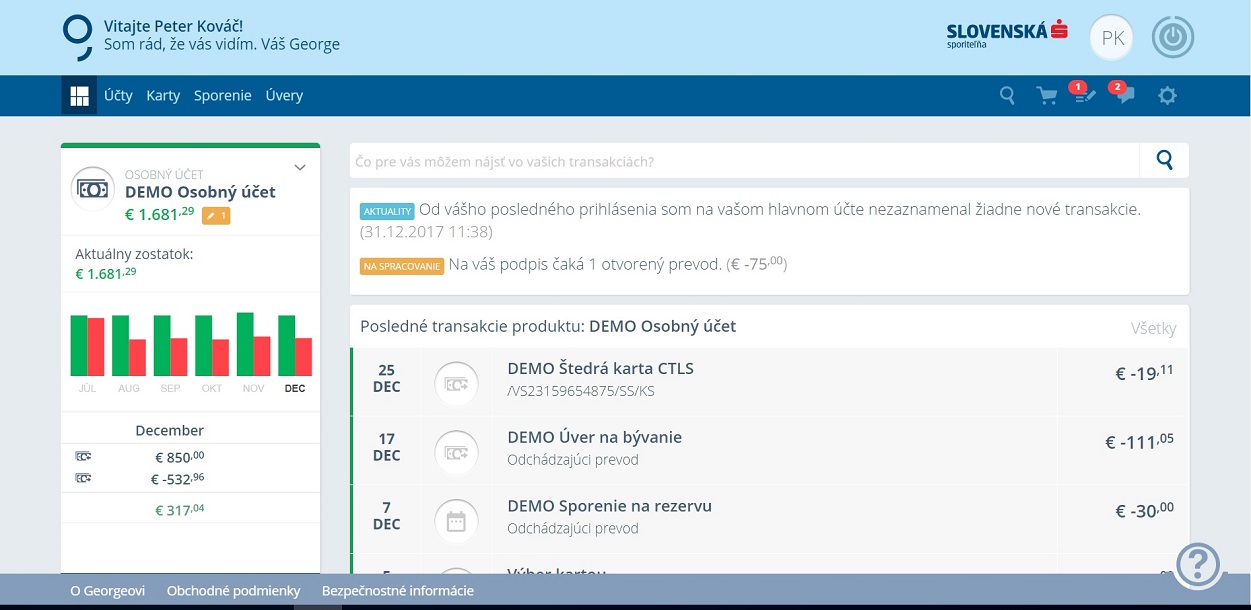The height and width of the screenshot is (610, 1251).
Task: Click icon of DEMO Úver na bývanie transaction
Action: click(456, 452)
